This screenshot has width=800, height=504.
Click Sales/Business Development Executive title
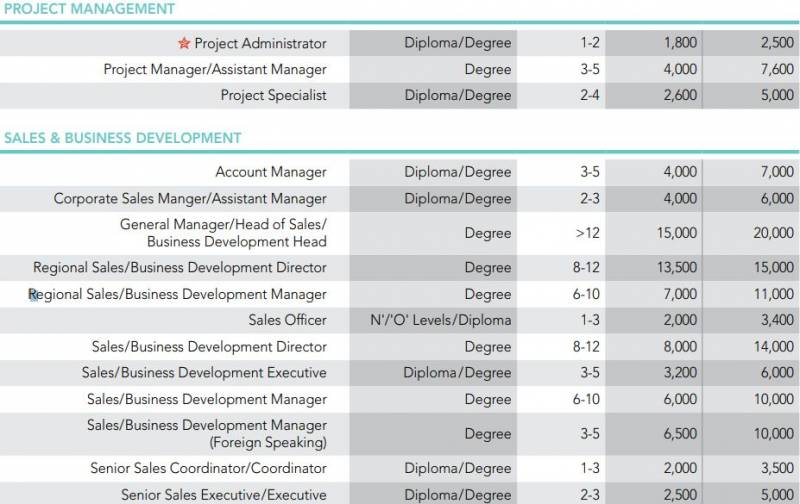click(x=204, y=373)
